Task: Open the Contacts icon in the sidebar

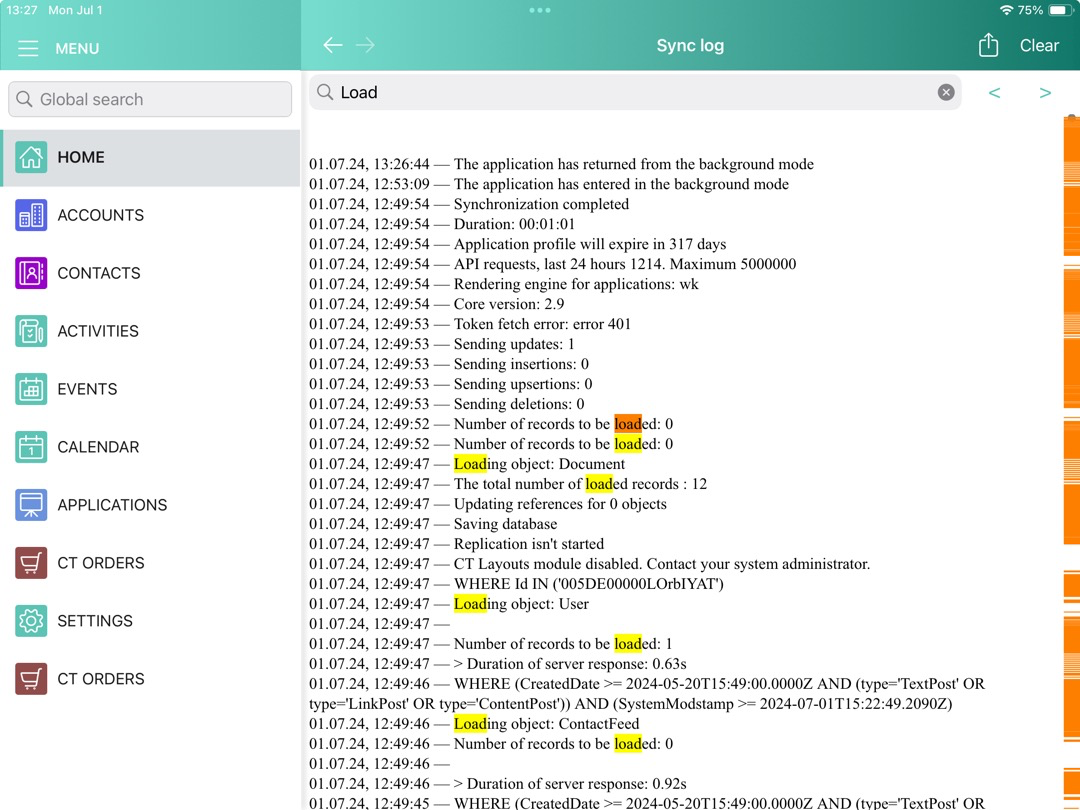Action: click(30, 273)
